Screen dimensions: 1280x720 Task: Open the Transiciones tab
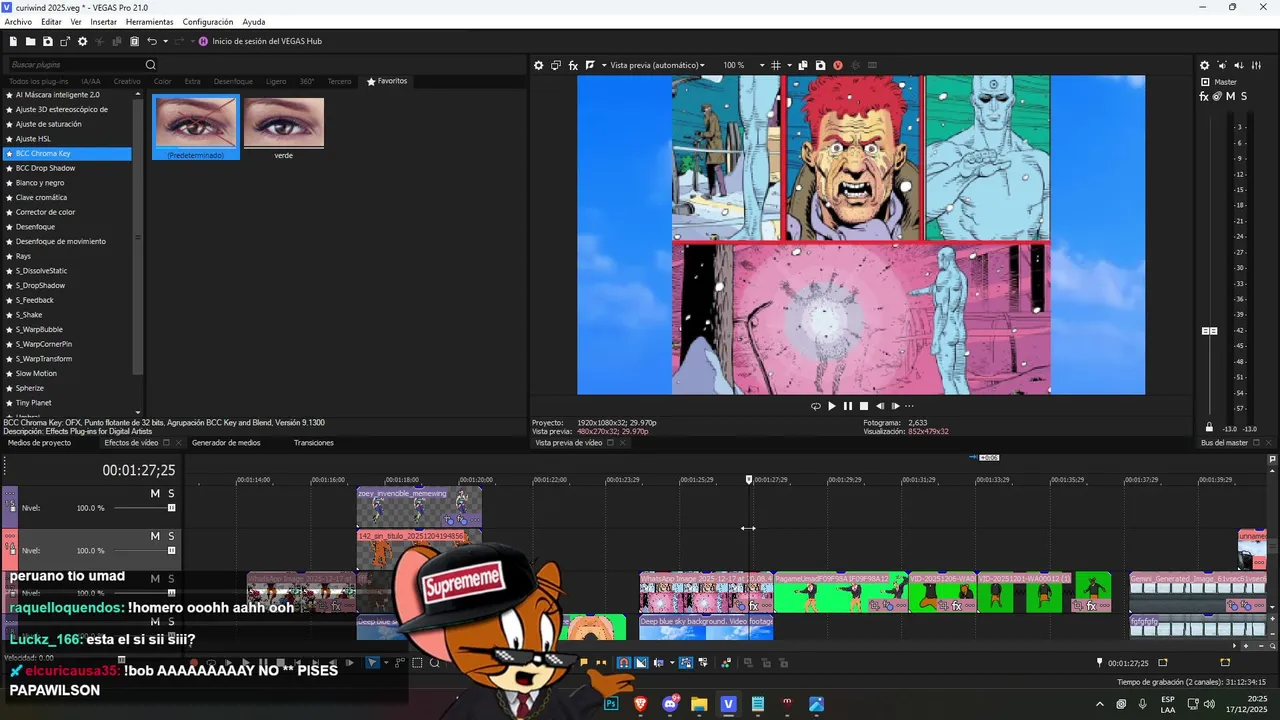tap(314, 442)
